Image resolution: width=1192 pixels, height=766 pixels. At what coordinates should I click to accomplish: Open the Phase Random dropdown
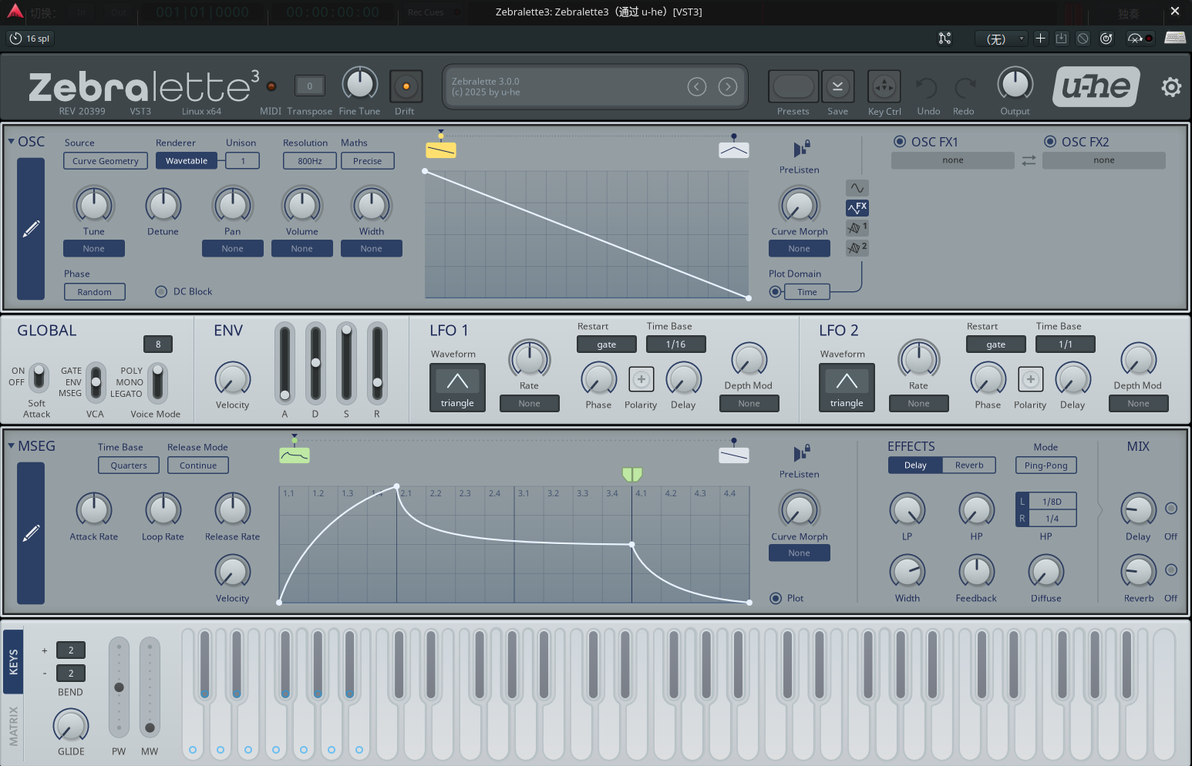[x=94, y=292]
